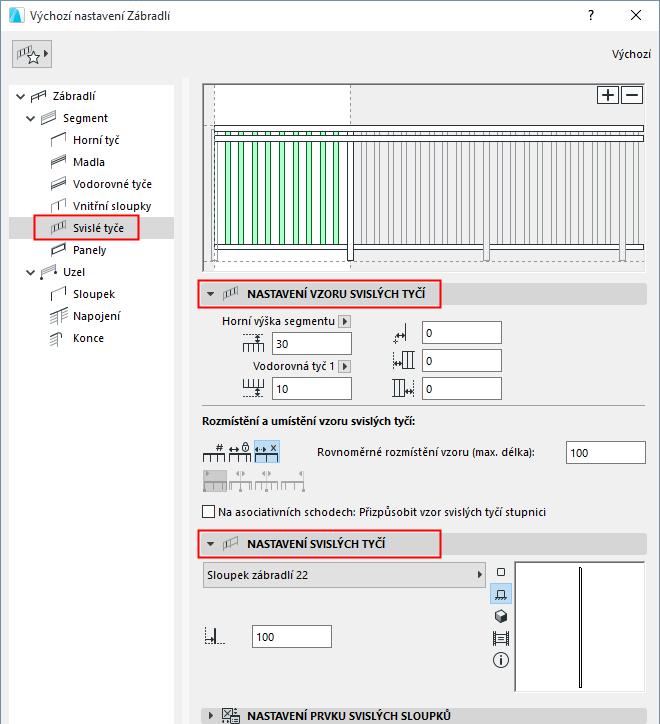
Task: Edit bottom offset field value 10
Action: 312,389
